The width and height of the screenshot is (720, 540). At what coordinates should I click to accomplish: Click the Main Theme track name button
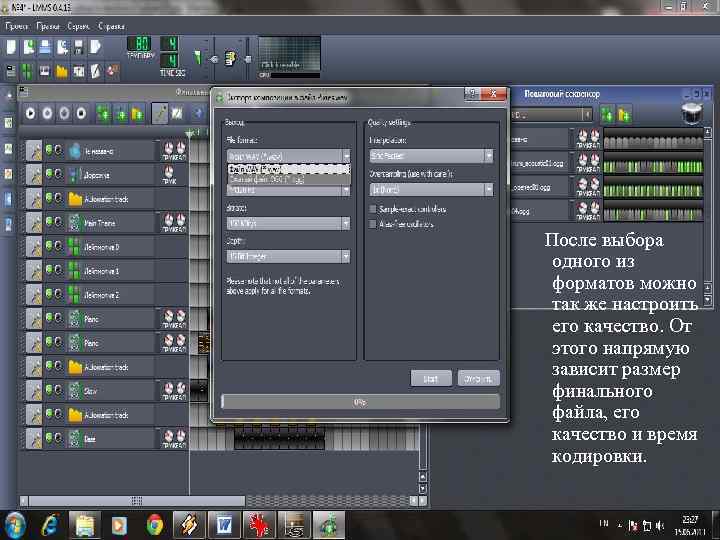coord(111,223)
